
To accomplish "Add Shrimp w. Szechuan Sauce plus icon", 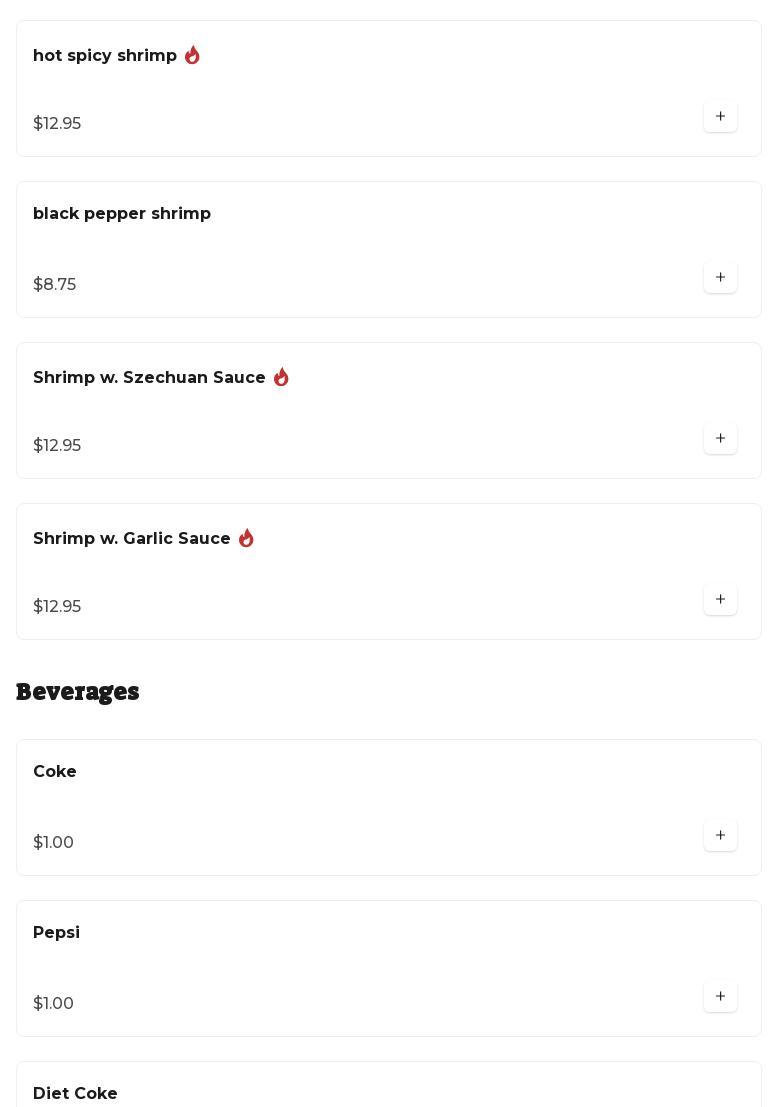I will click(720, 439).
